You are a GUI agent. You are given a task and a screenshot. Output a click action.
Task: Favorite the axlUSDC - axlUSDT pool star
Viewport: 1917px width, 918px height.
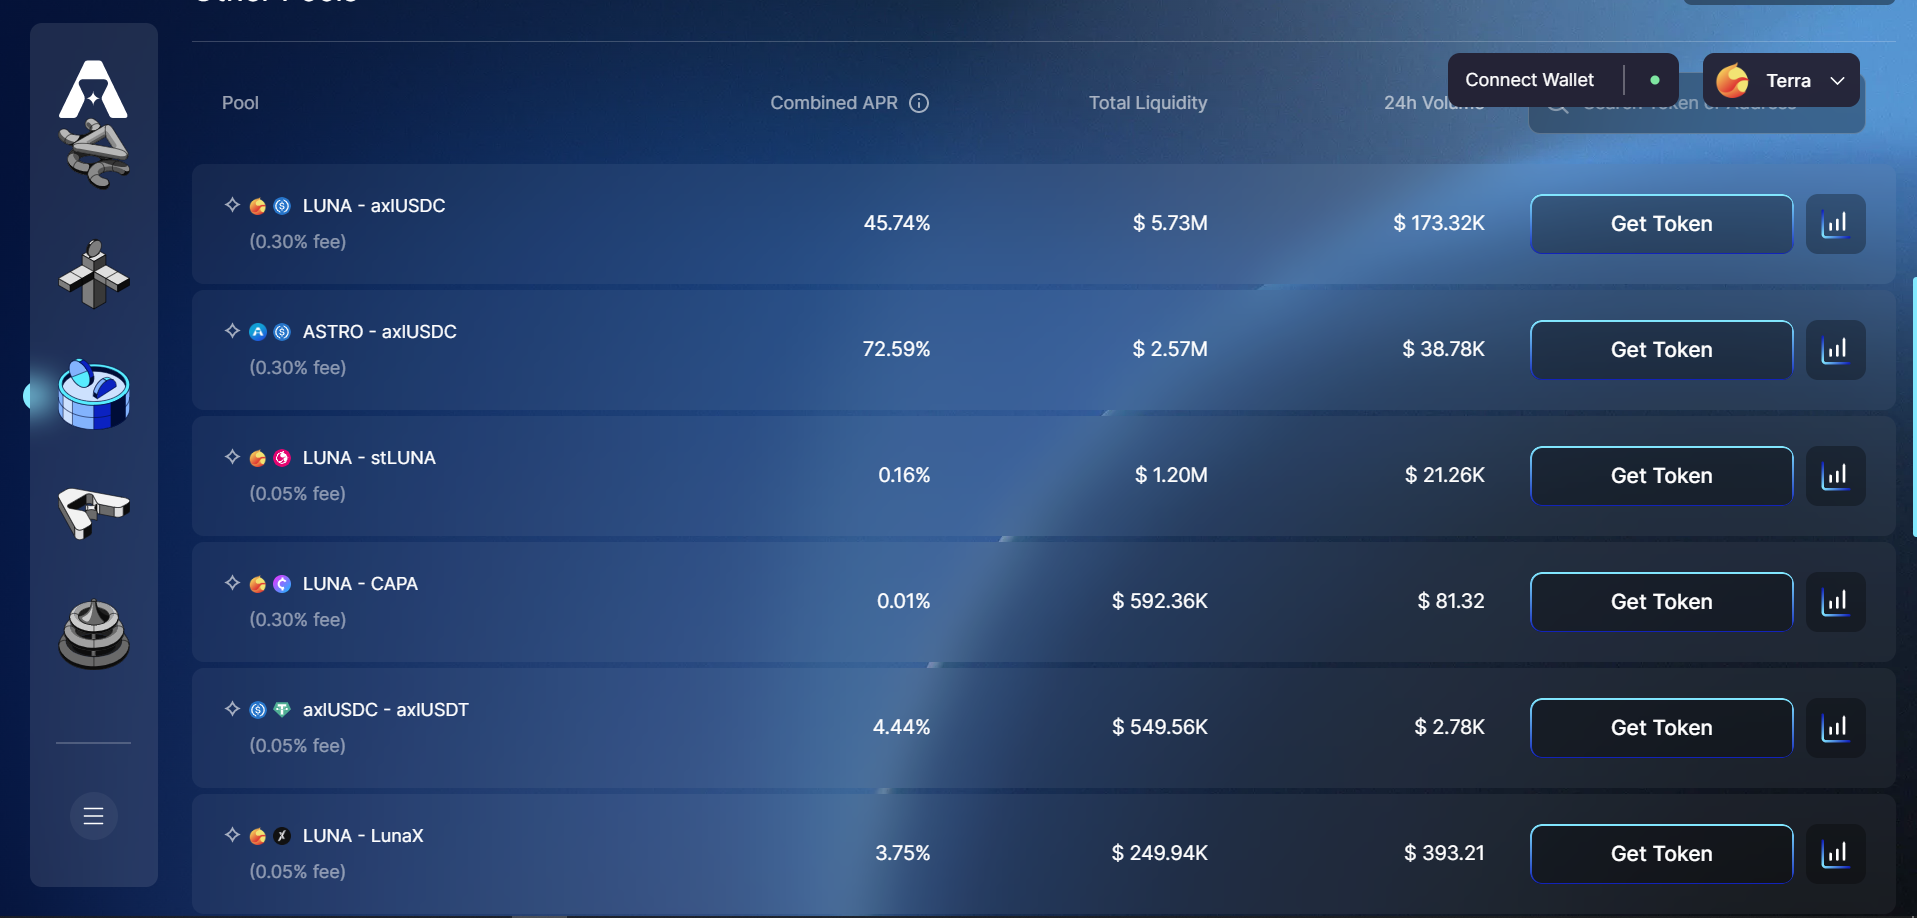(232, 709)
